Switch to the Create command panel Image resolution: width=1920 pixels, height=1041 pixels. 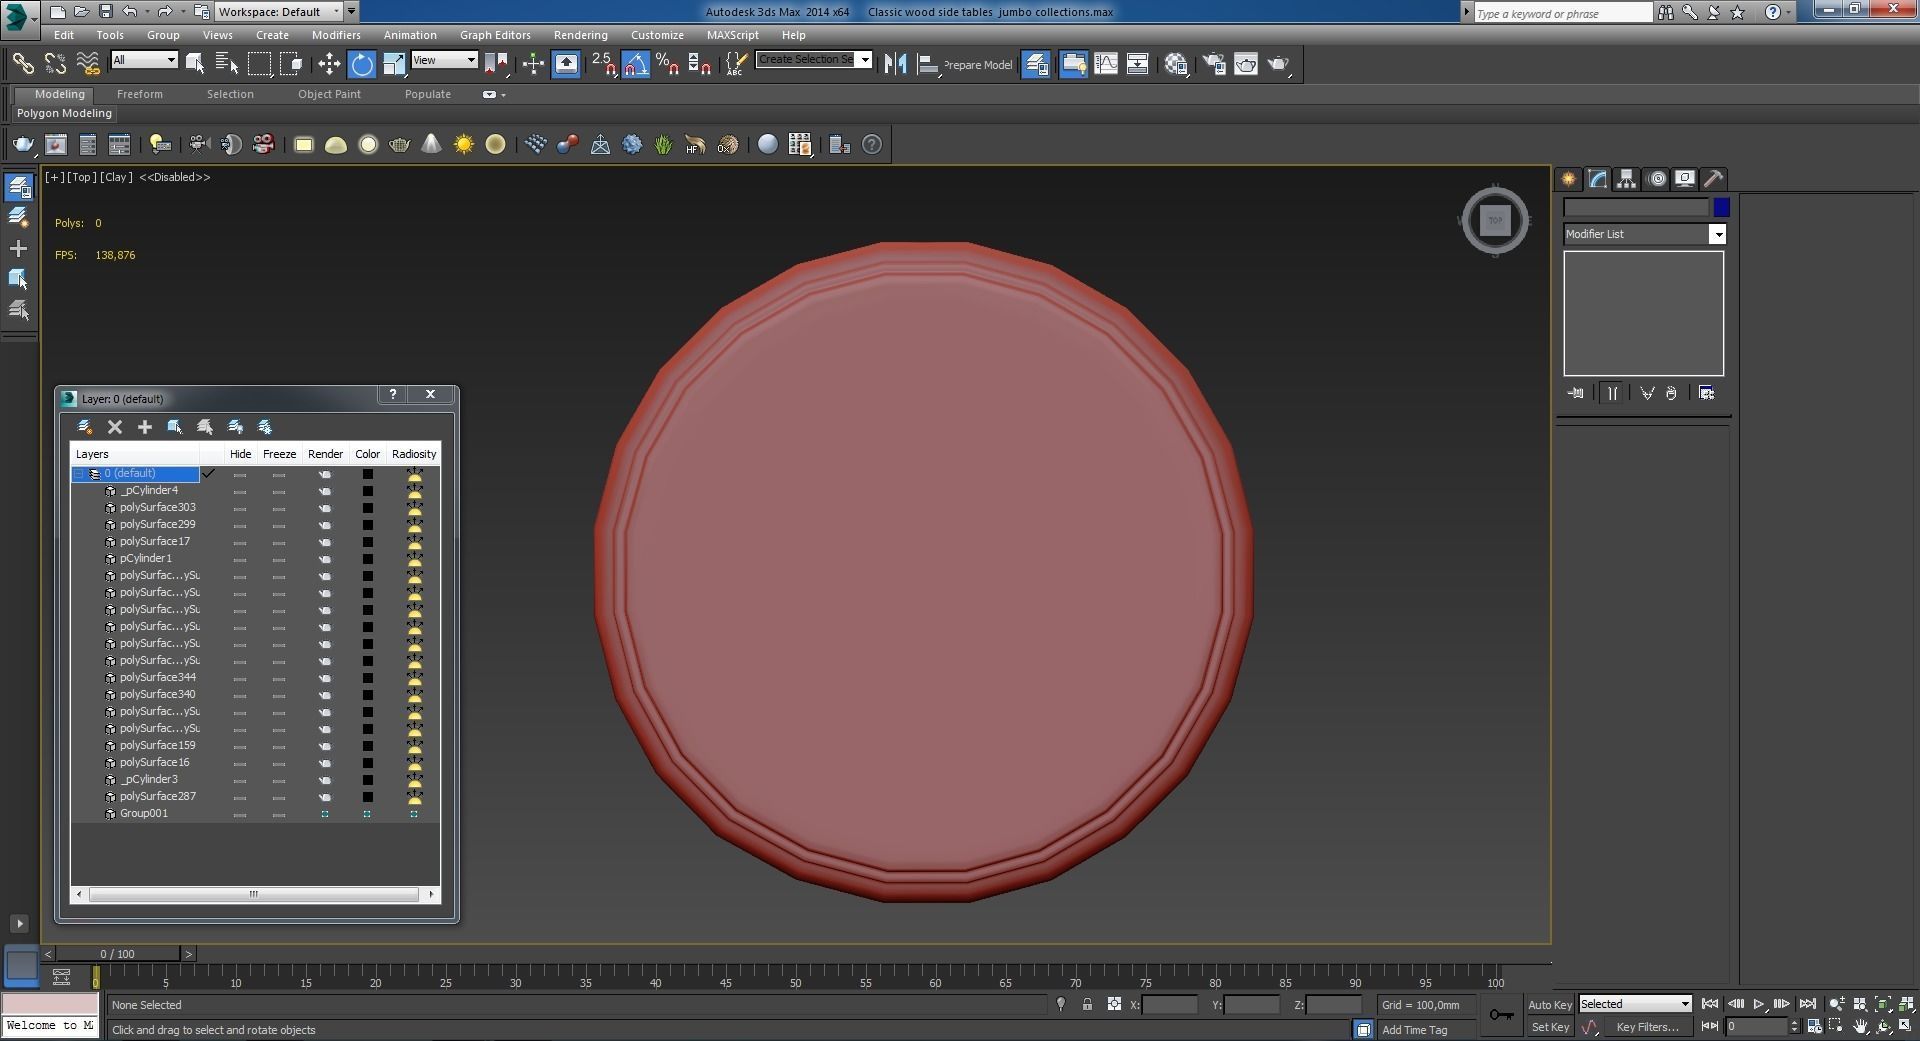point(1568,179)
